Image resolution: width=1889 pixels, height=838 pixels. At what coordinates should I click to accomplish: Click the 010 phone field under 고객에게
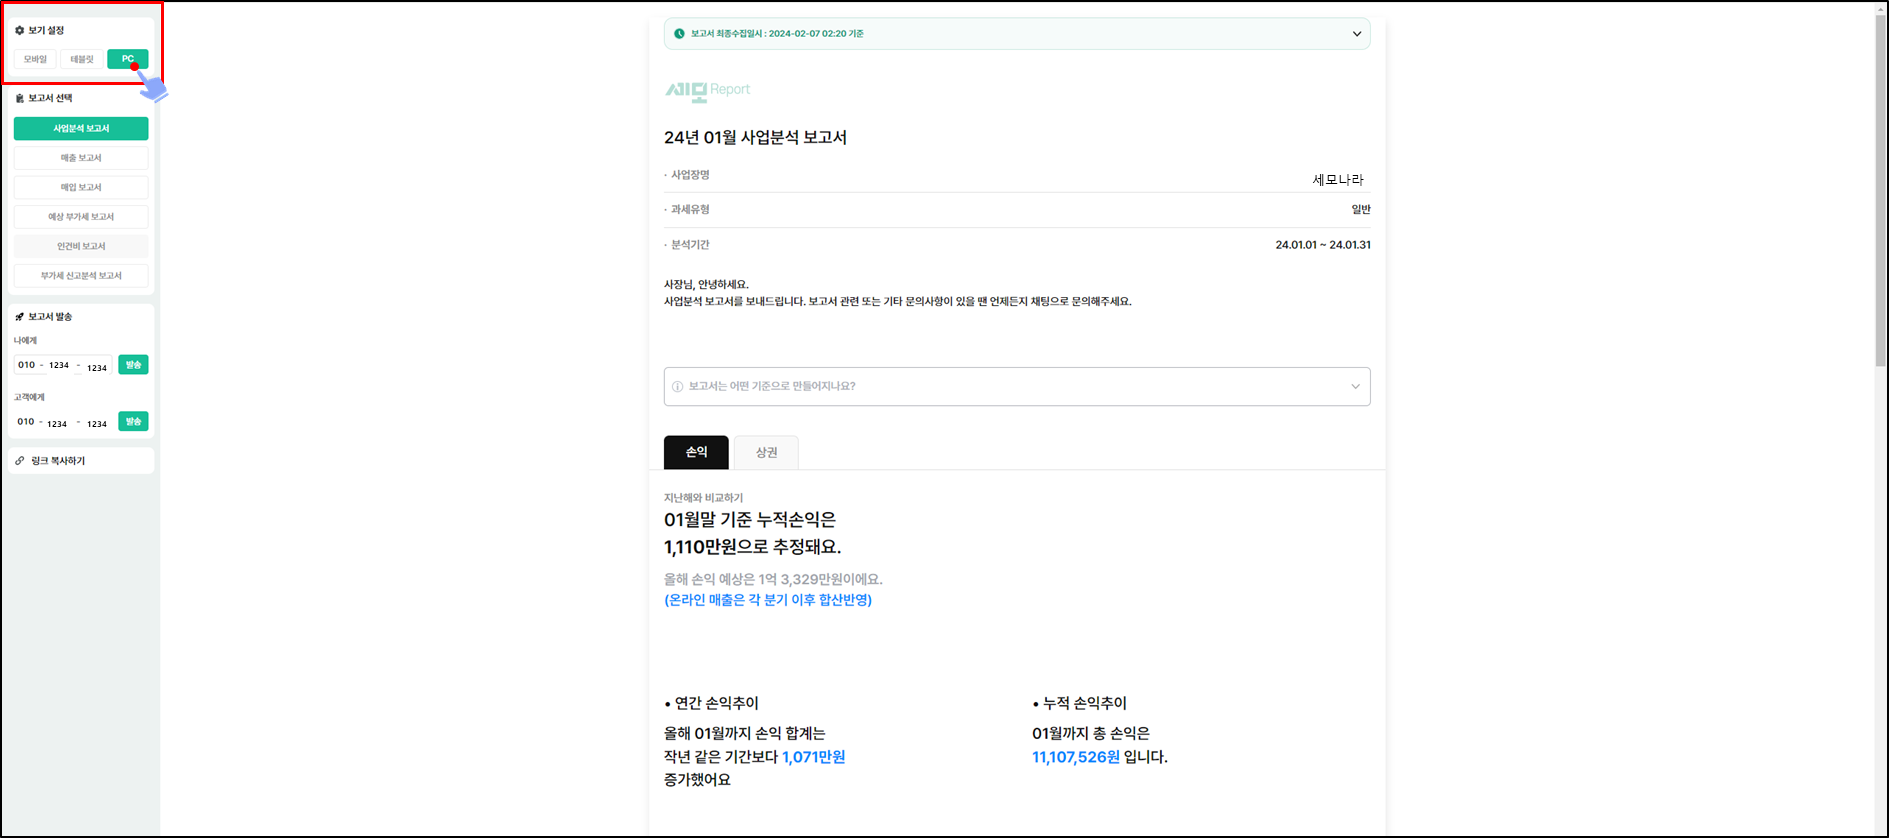(x=26, y=422)
